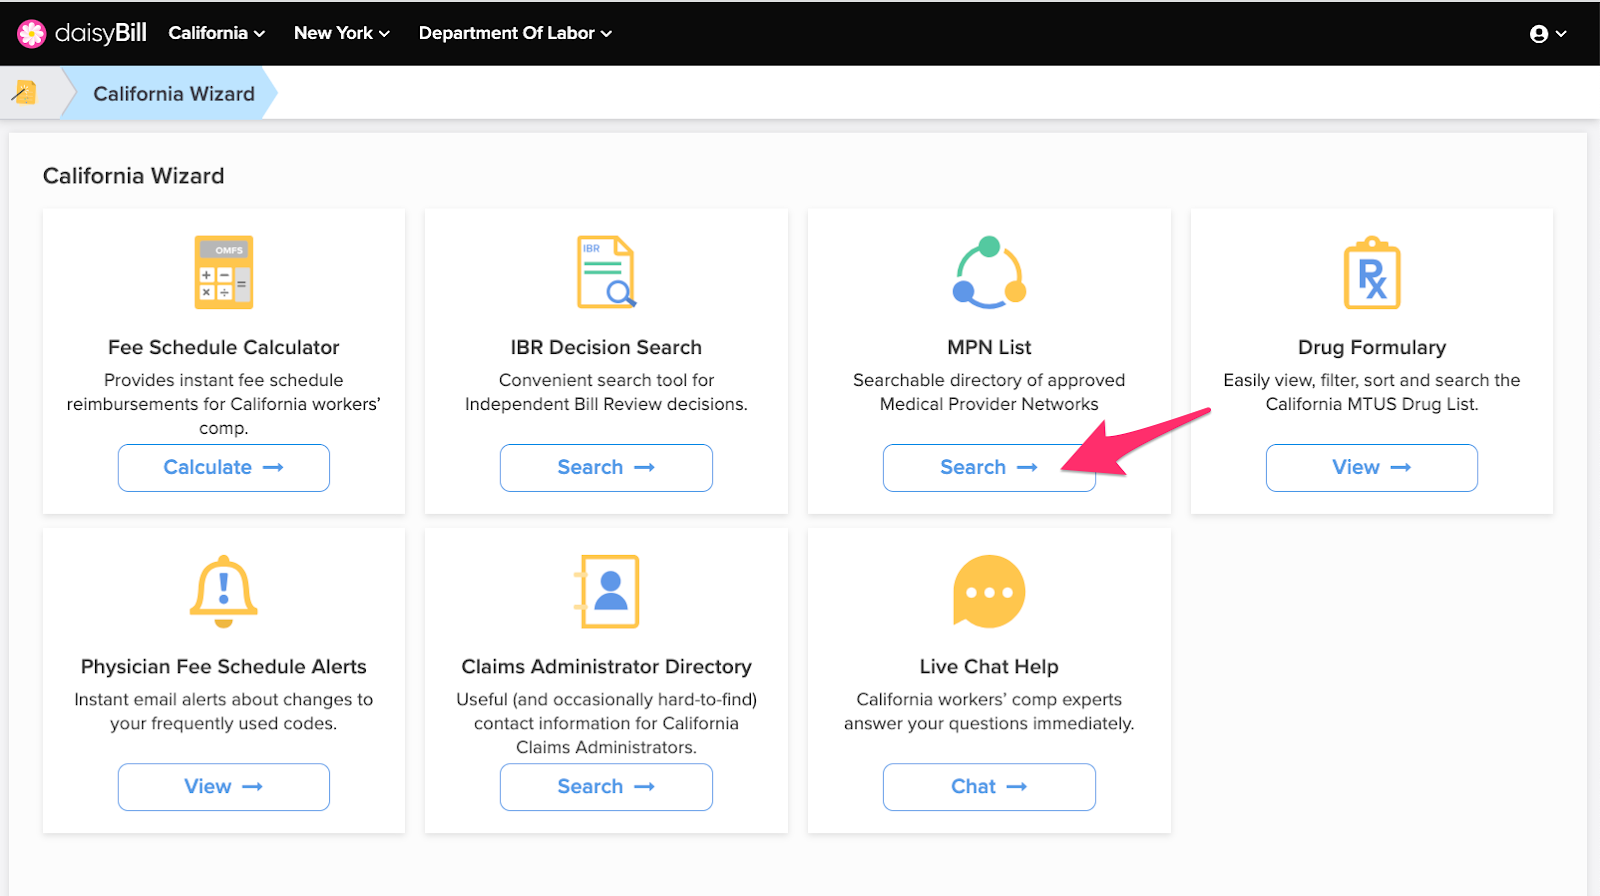Click the MPN List network icon
The width and height of the screenshot is (1600, 896).
coord(989,272)
